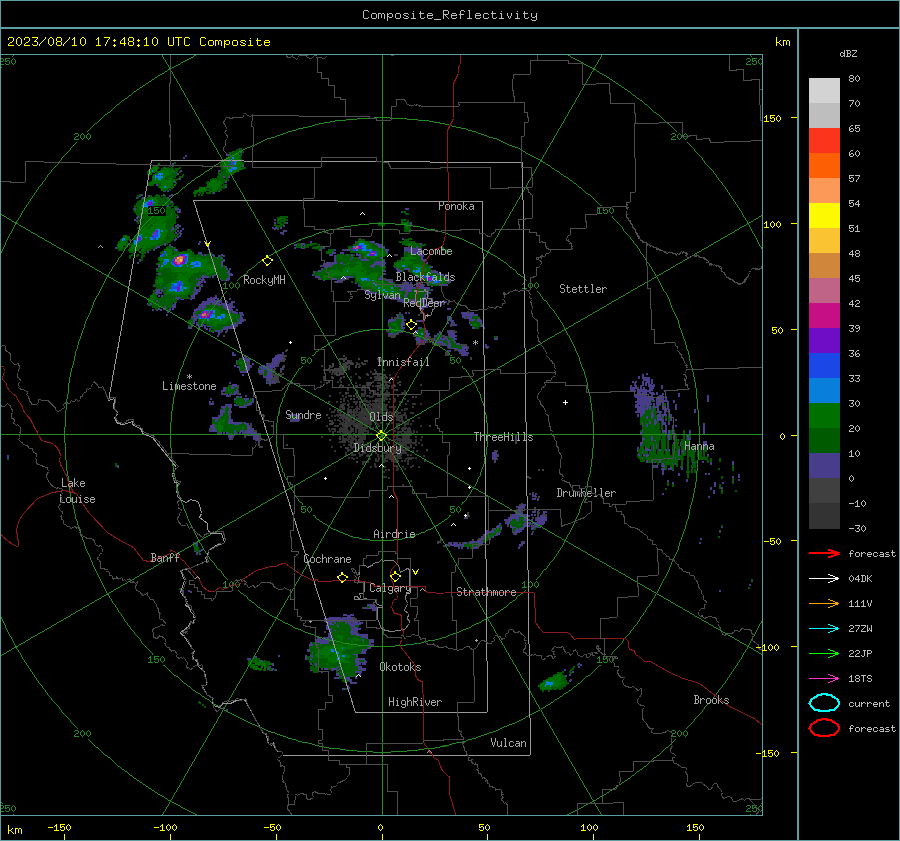Screen dimensions: 900x841
Task: Click the Vulcan city label
Action: pos(509,743)
